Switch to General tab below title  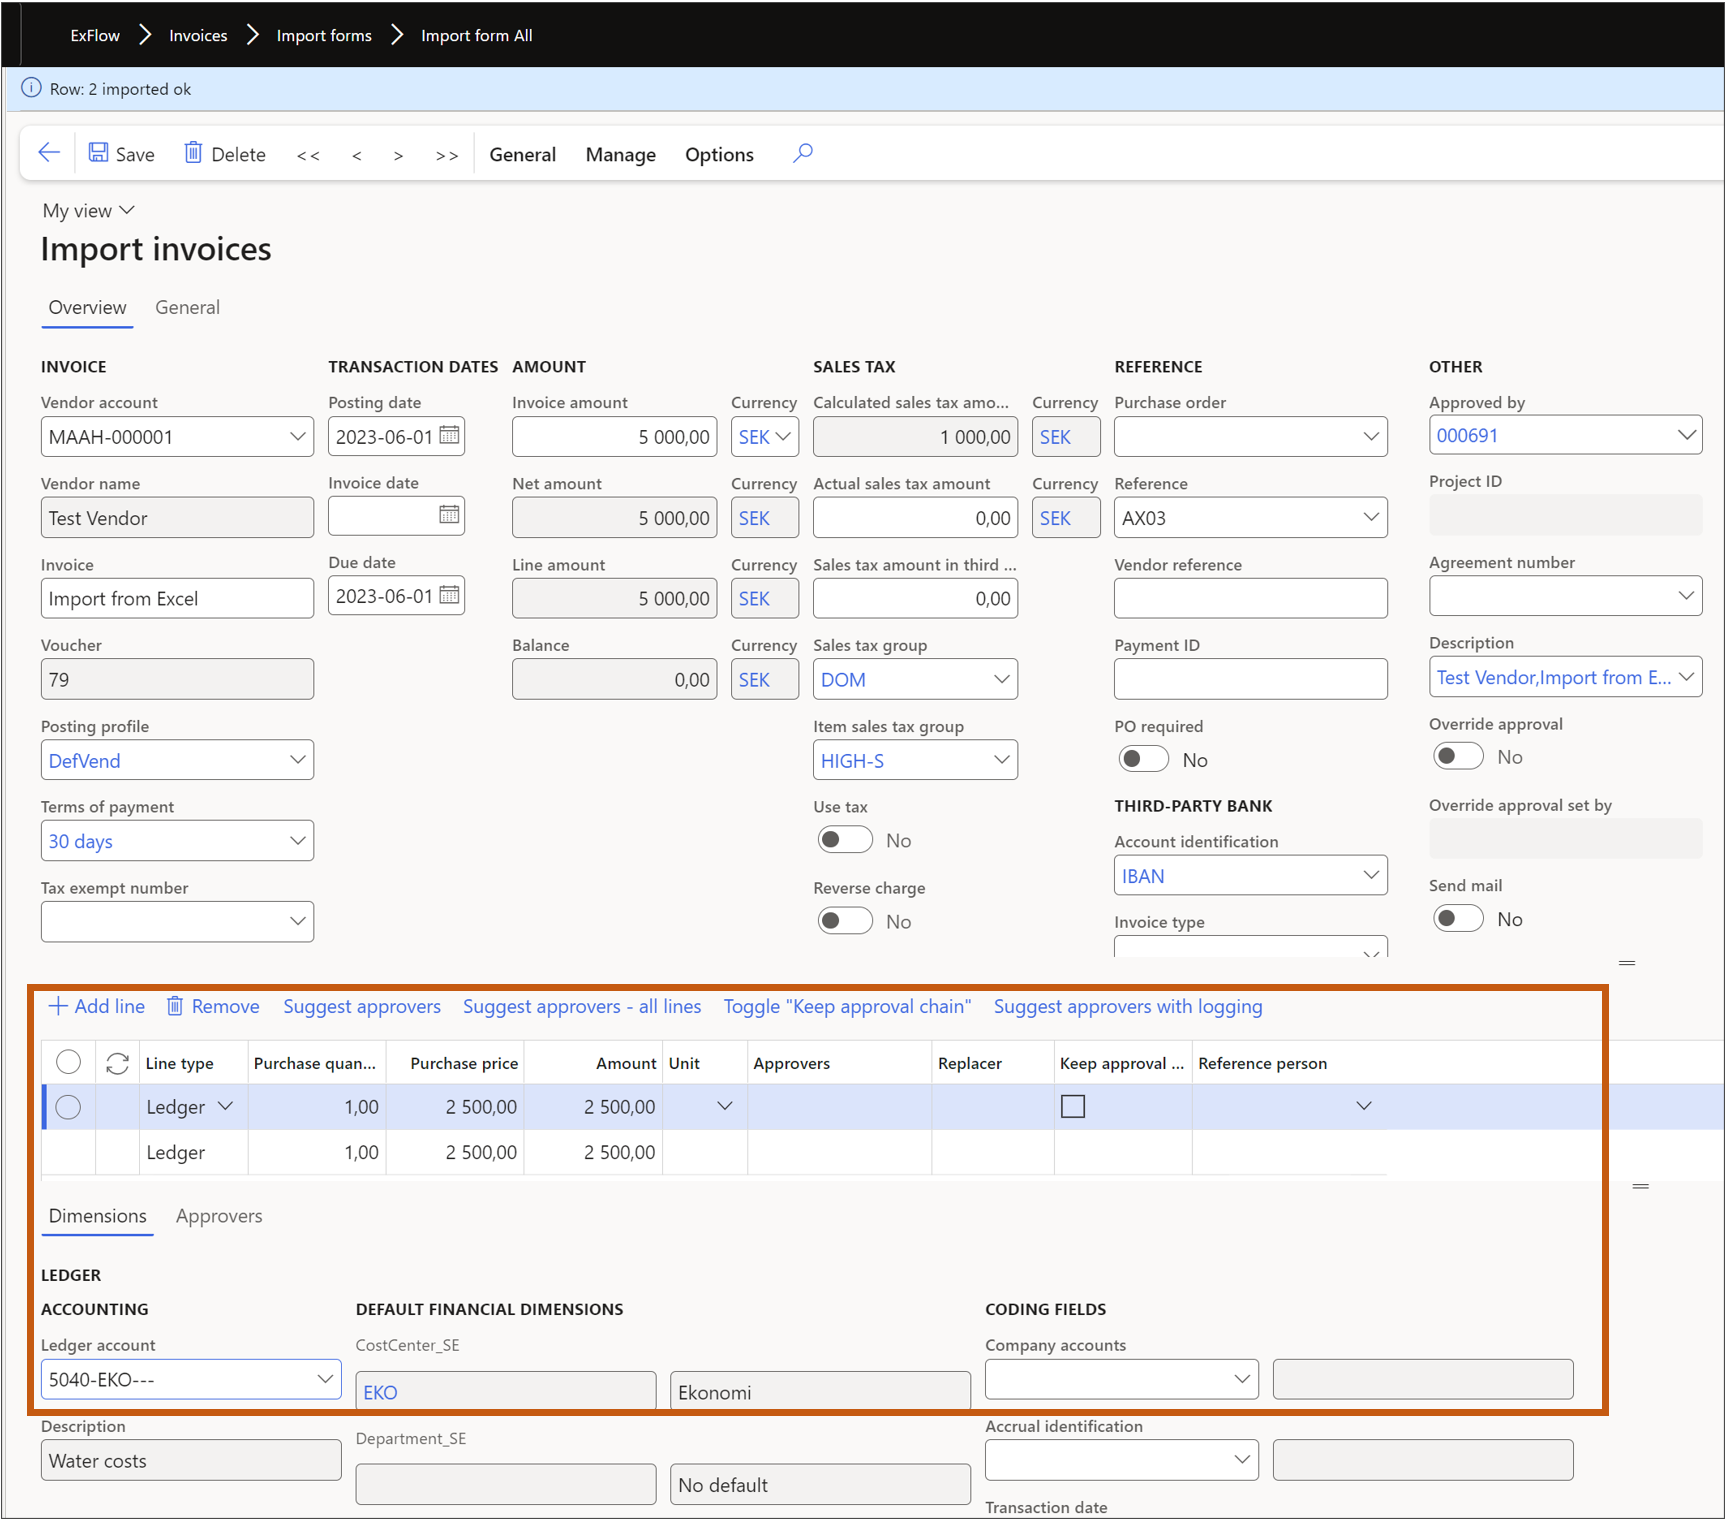pos(187,308)
